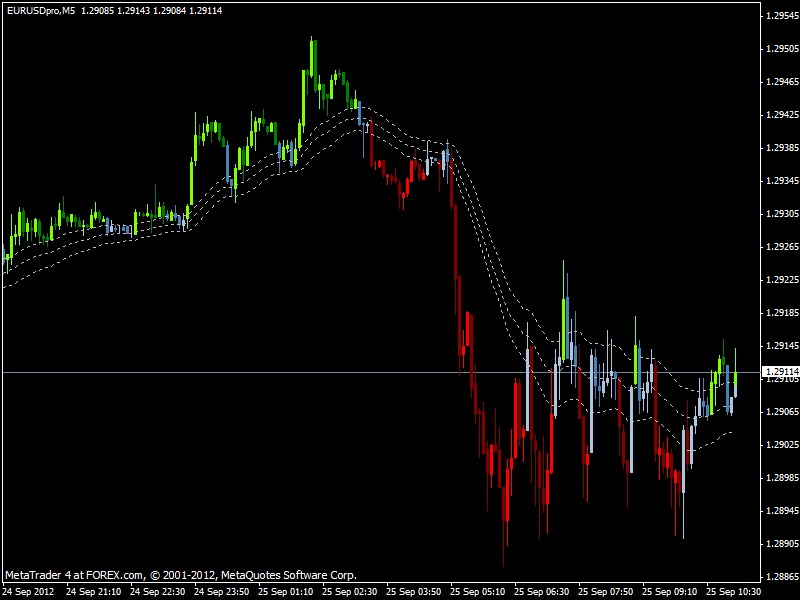Image resolution: width=800 pixels, height=600 pixels.
Task: Click the 1.28945 price axis label
Action: [782, 511]
